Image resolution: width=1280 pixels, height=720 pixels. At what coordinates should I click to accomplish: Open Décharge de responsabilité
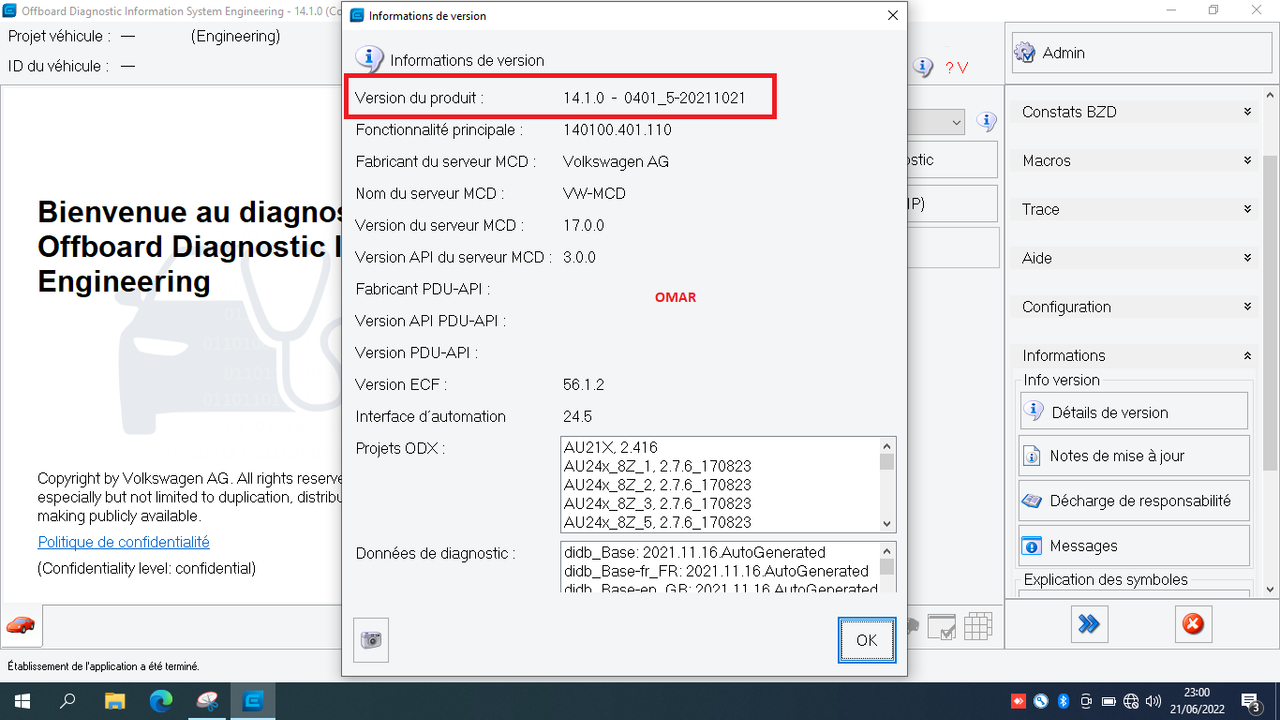(x=1133, y=501)
